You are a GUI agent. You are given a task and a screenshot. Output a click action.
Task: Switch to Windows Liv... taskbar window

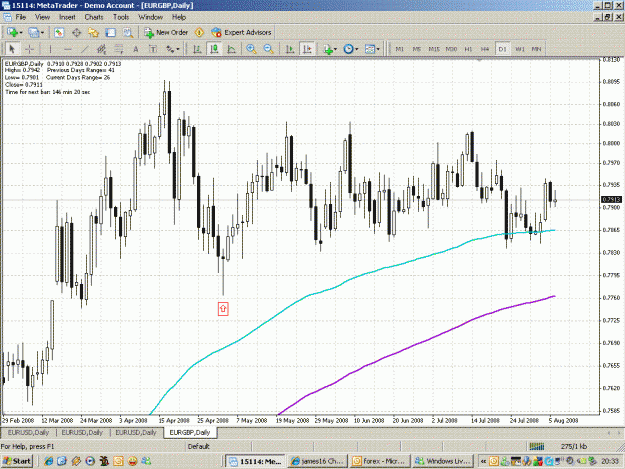point(442,461)
